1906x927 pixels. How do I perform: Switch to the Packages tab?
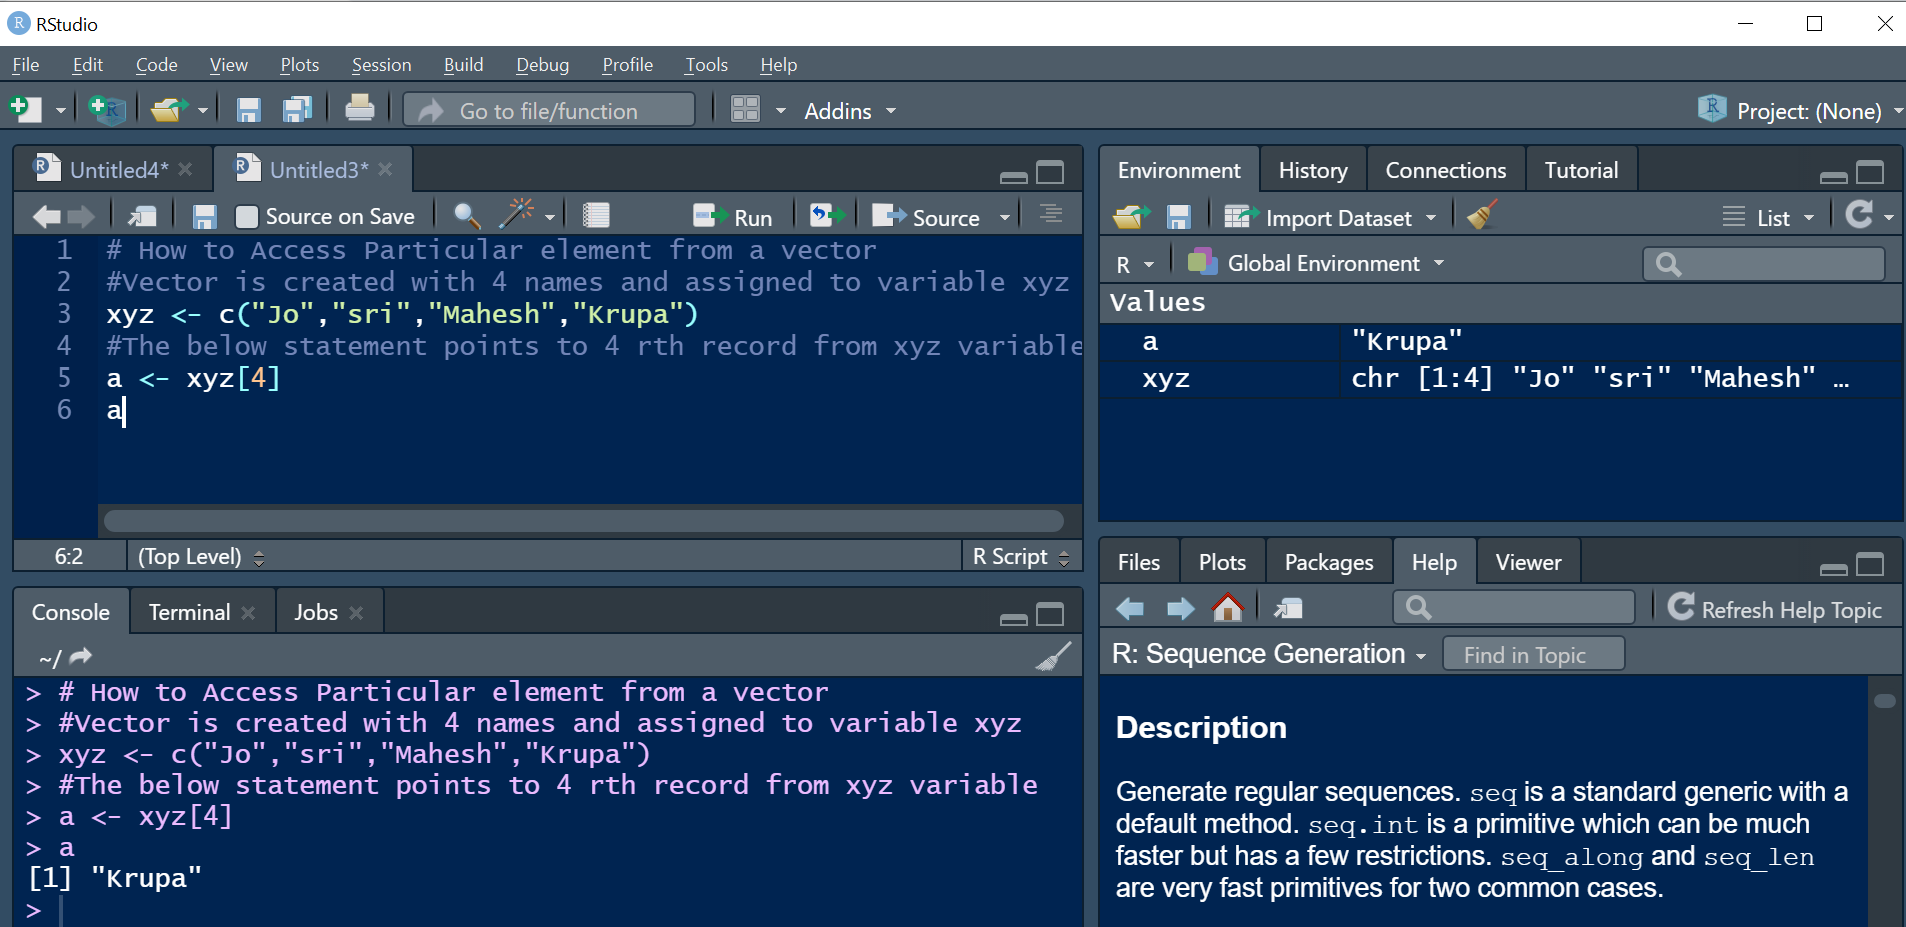pos(1328,563)
